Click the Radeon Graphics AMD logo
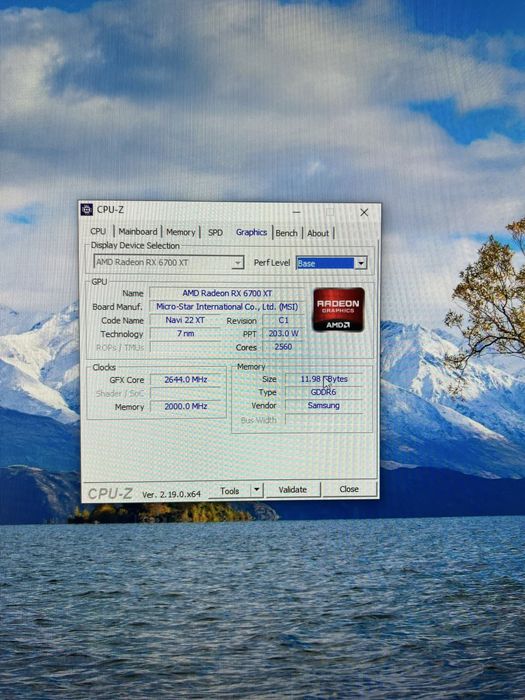This screenshot has height=700, width=525. (x=338, y=309)
